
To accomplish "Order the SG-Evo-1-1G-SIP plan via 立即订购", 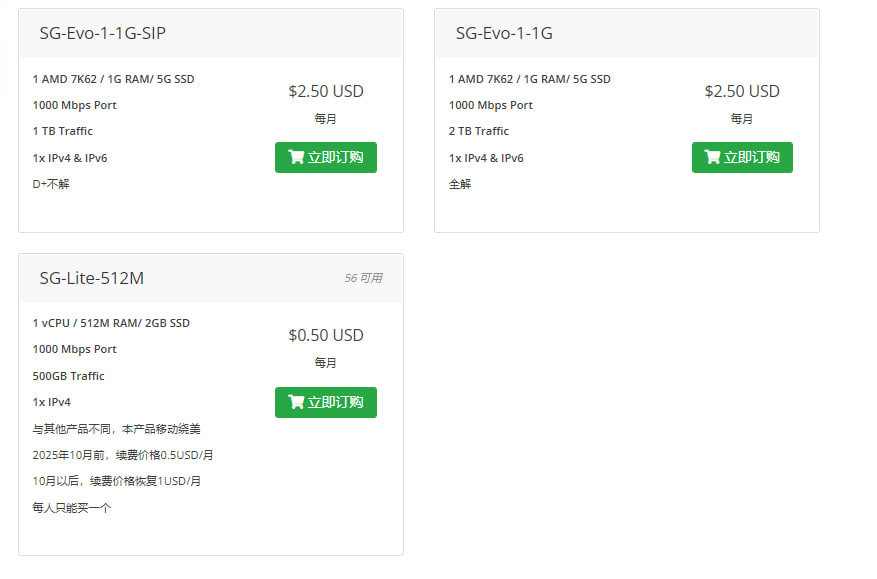I will click(326, 157).
